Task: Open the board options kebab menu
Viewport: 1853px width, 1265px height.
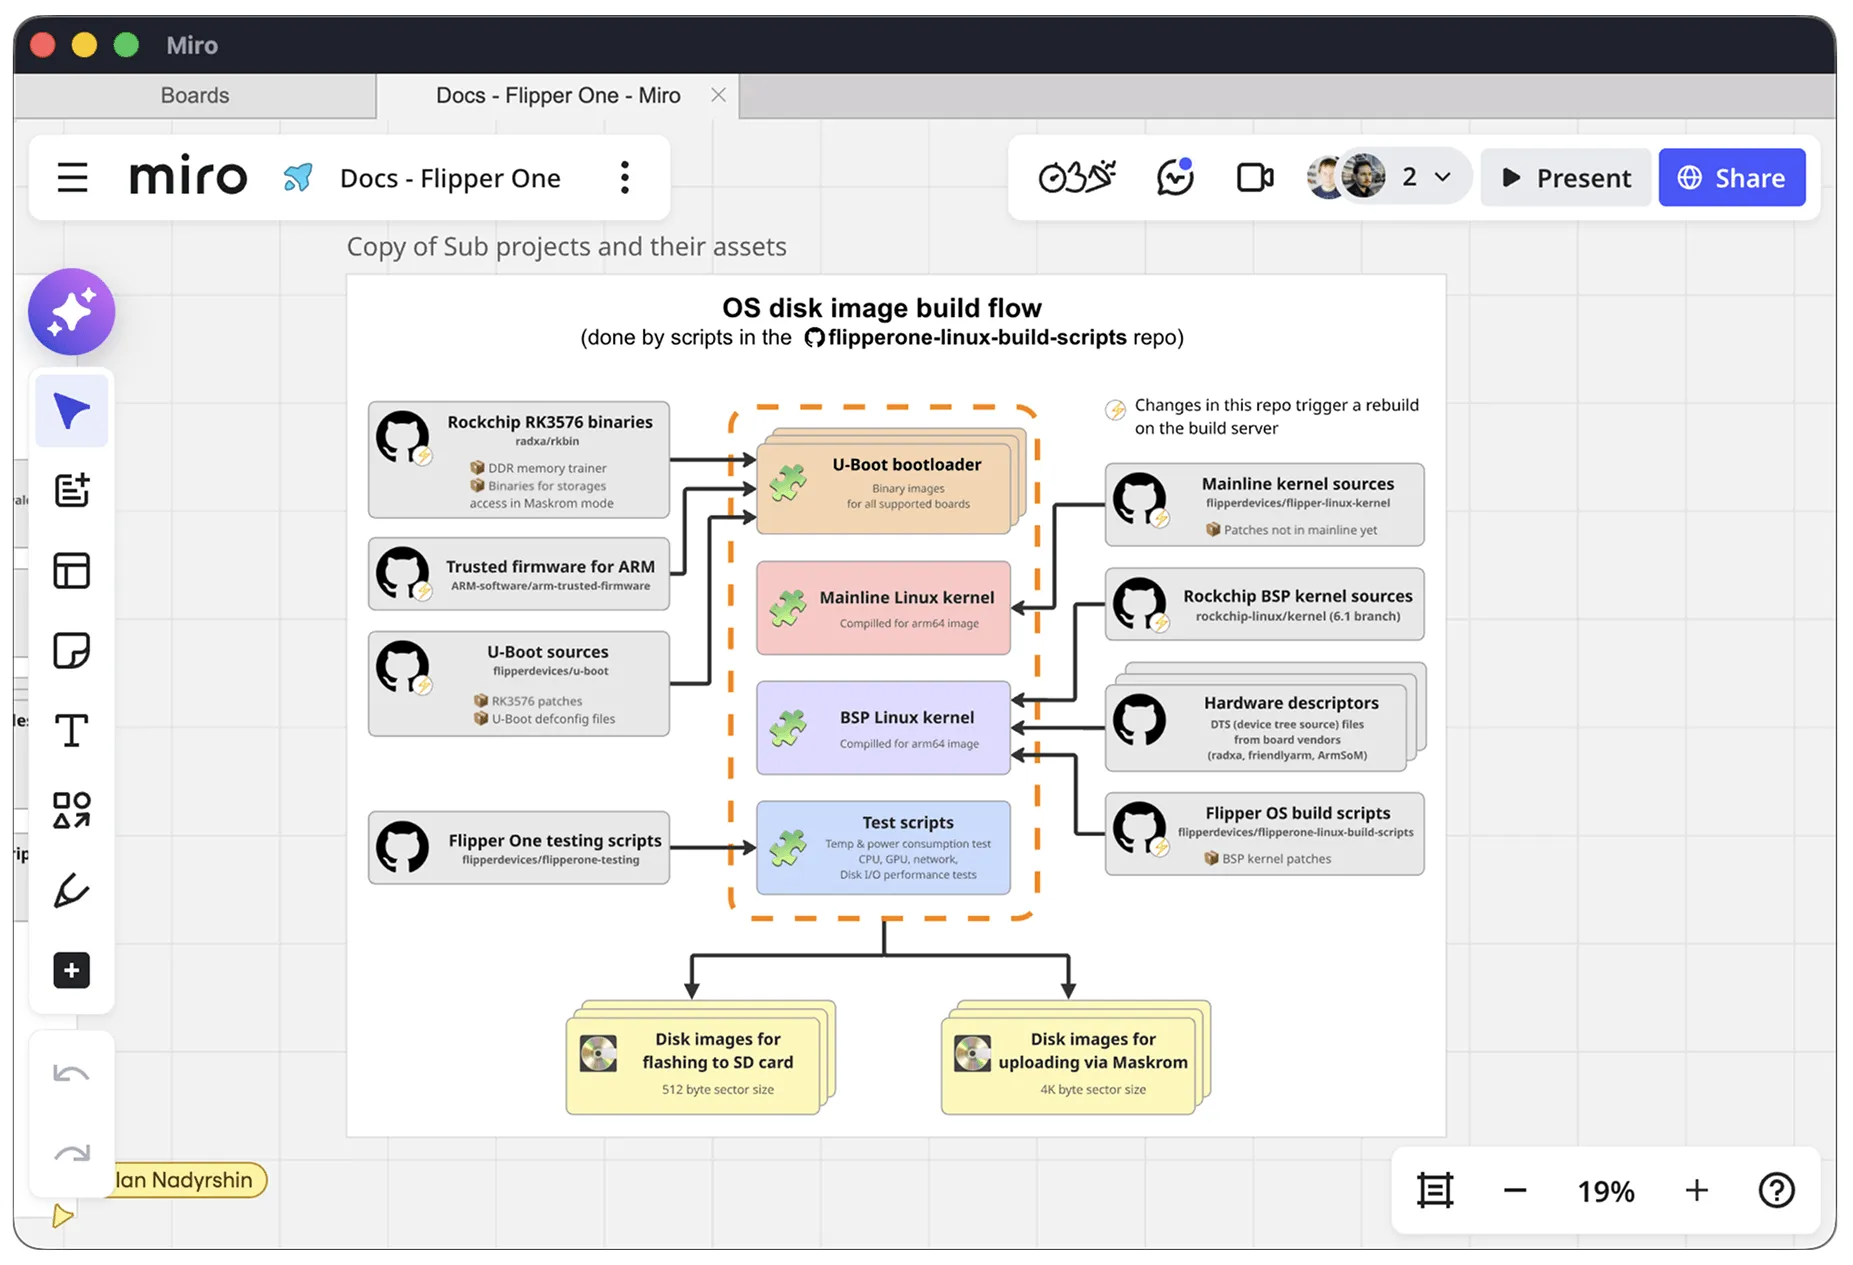Action: click(625, 178)
